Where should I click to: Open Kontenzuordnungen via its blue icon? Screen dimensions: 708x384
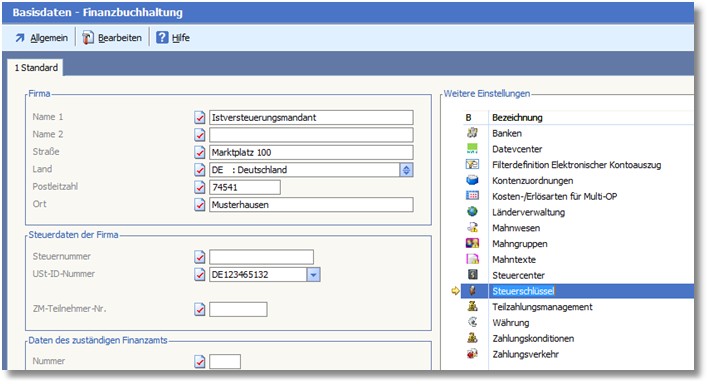[472, 180]
